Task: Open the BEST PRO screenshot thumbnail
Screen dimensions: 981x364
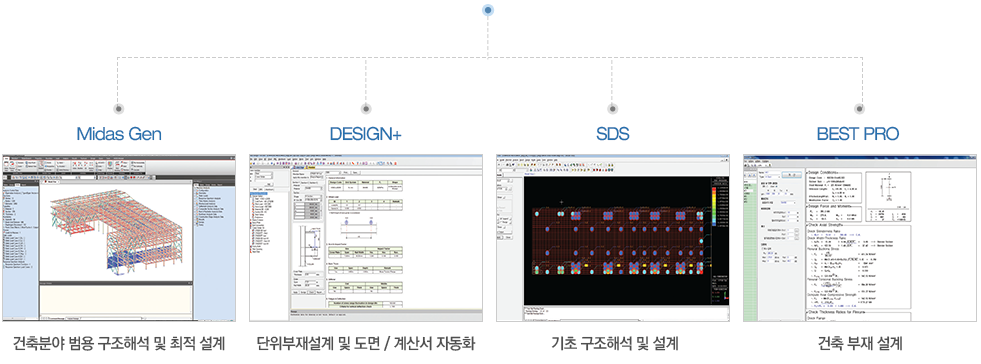Action: click(x=860, y=237)
